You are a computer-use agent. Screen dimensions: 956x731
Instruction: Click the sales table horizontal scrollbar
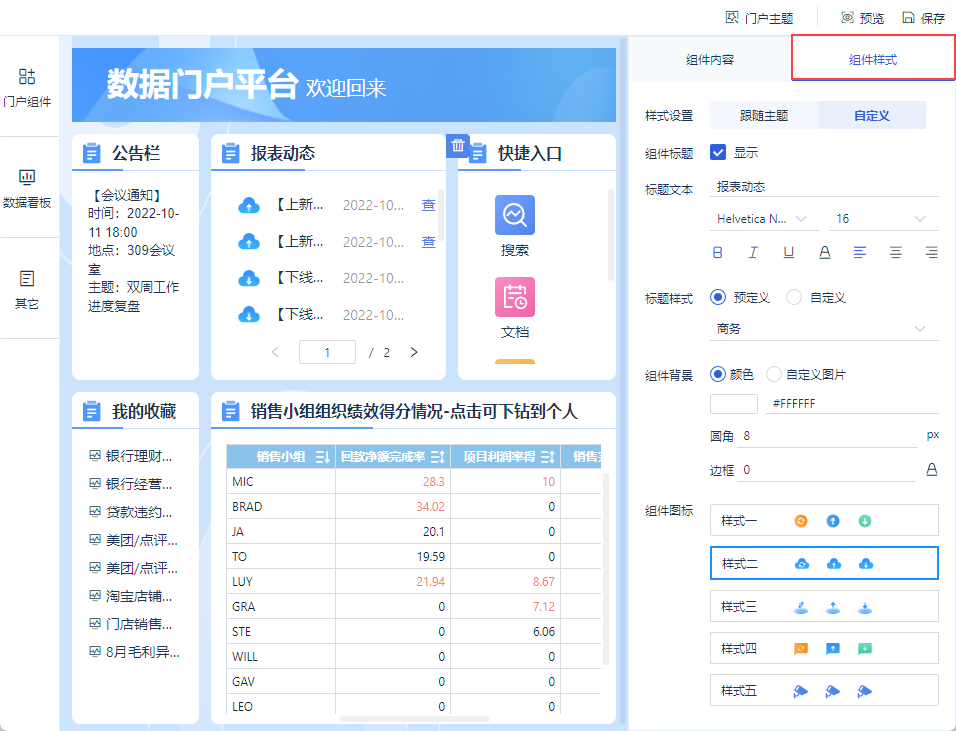(415, 719)
